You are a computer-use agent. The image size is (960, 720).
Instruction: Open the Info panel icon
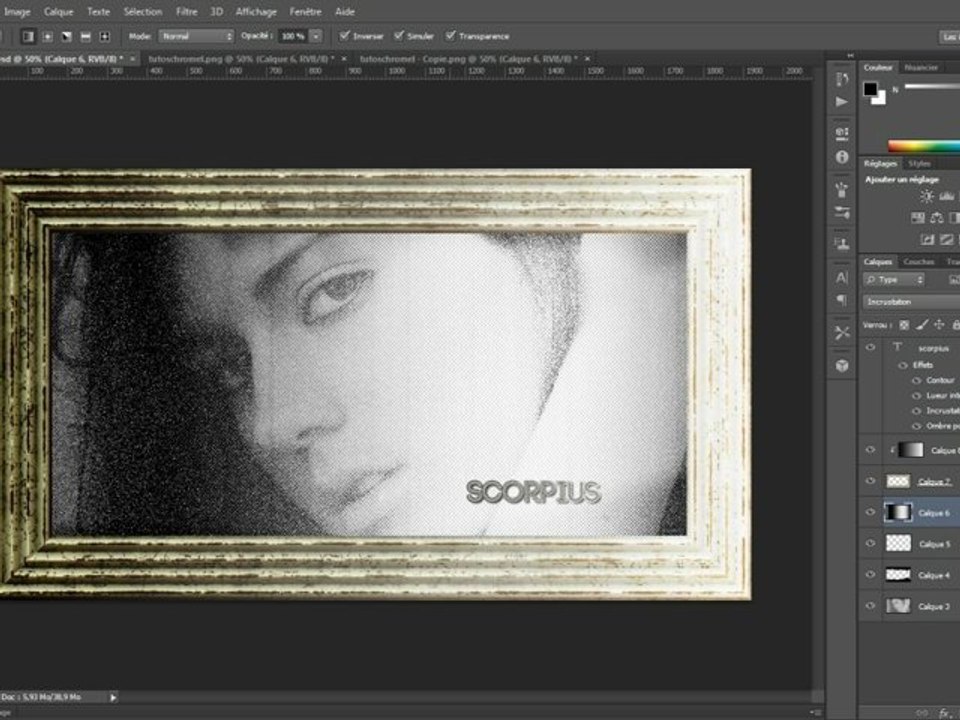(842, 157)
